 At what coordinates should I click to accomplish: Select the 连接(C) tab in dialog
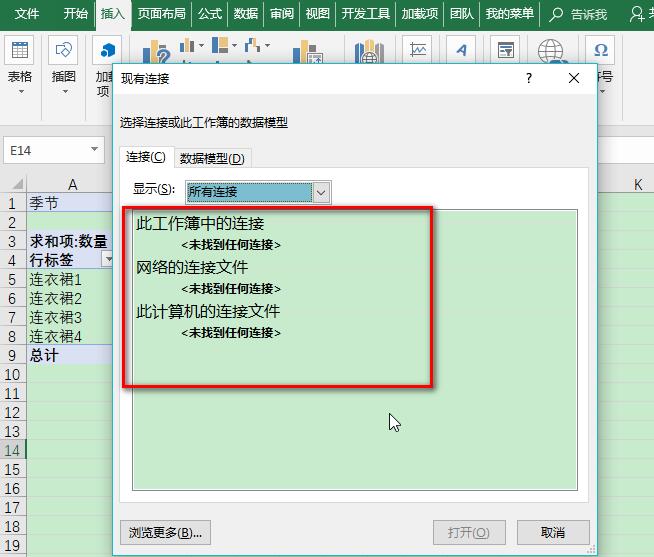(x=146, y=157)
